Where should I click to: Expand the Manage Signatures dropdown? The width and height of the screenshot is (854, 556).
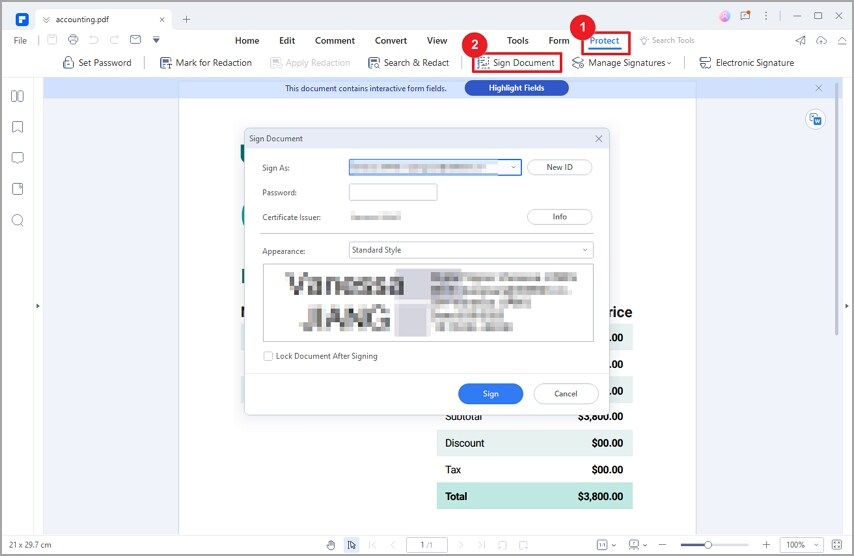tap(621, 63)
